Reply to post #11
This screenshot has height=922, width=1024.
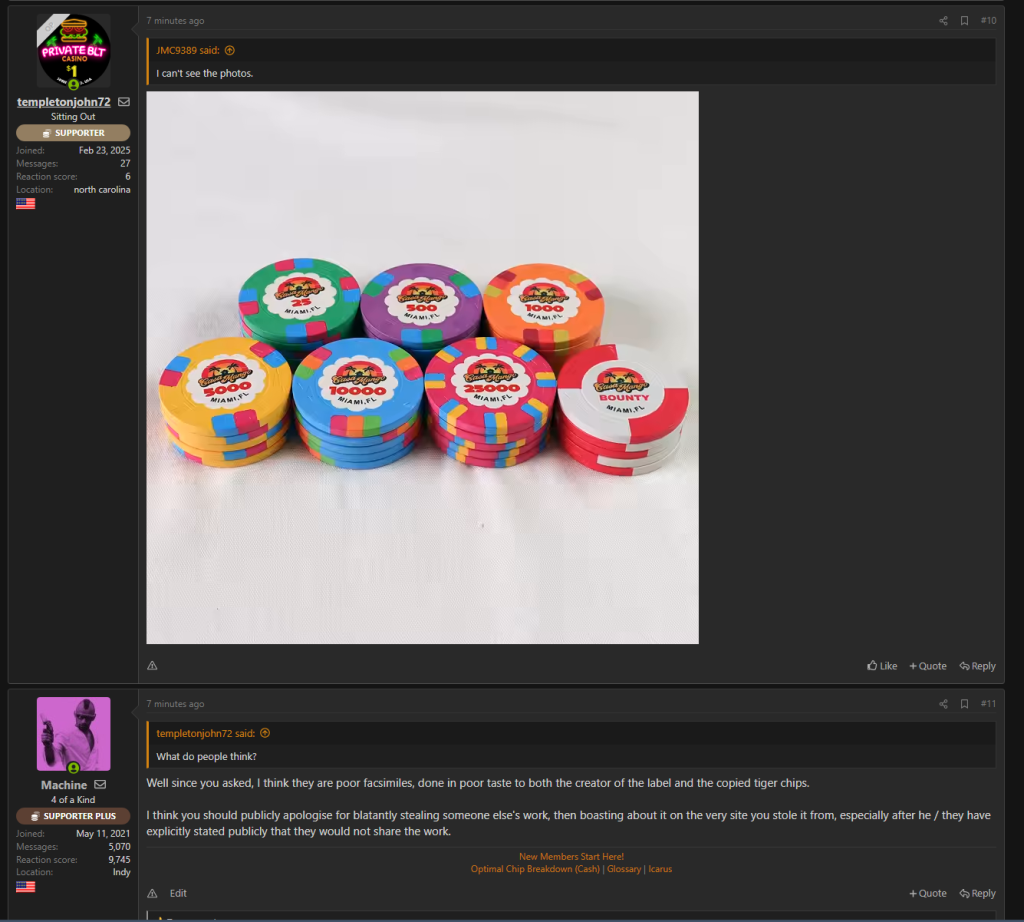click(978, 893)
